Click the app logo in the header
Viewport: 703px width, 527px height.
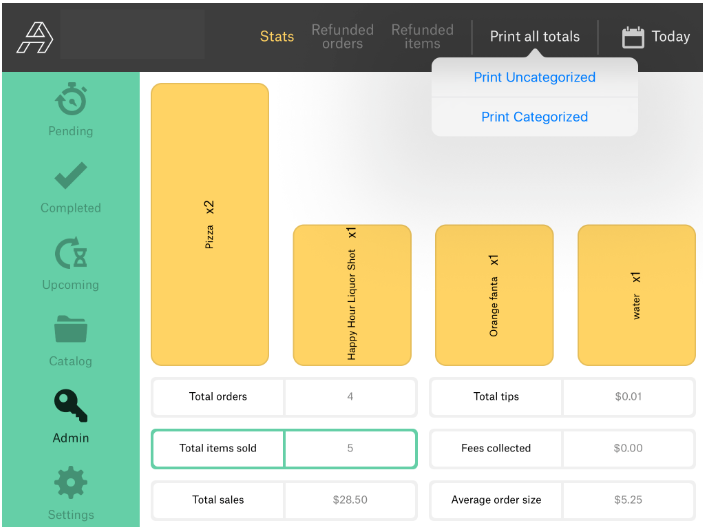coord(35,37)
